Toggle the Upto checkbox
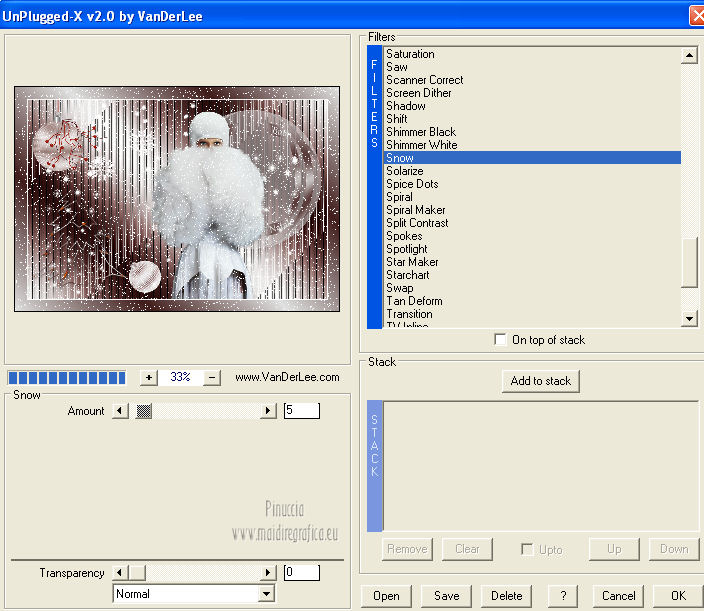The image size is (704, 611). pos(527,549)
